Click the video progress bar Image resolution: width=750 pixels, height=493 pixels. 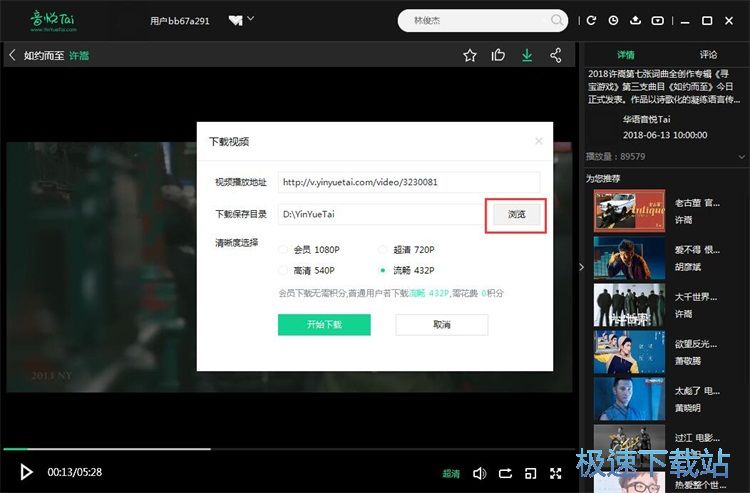click(289, 449)
